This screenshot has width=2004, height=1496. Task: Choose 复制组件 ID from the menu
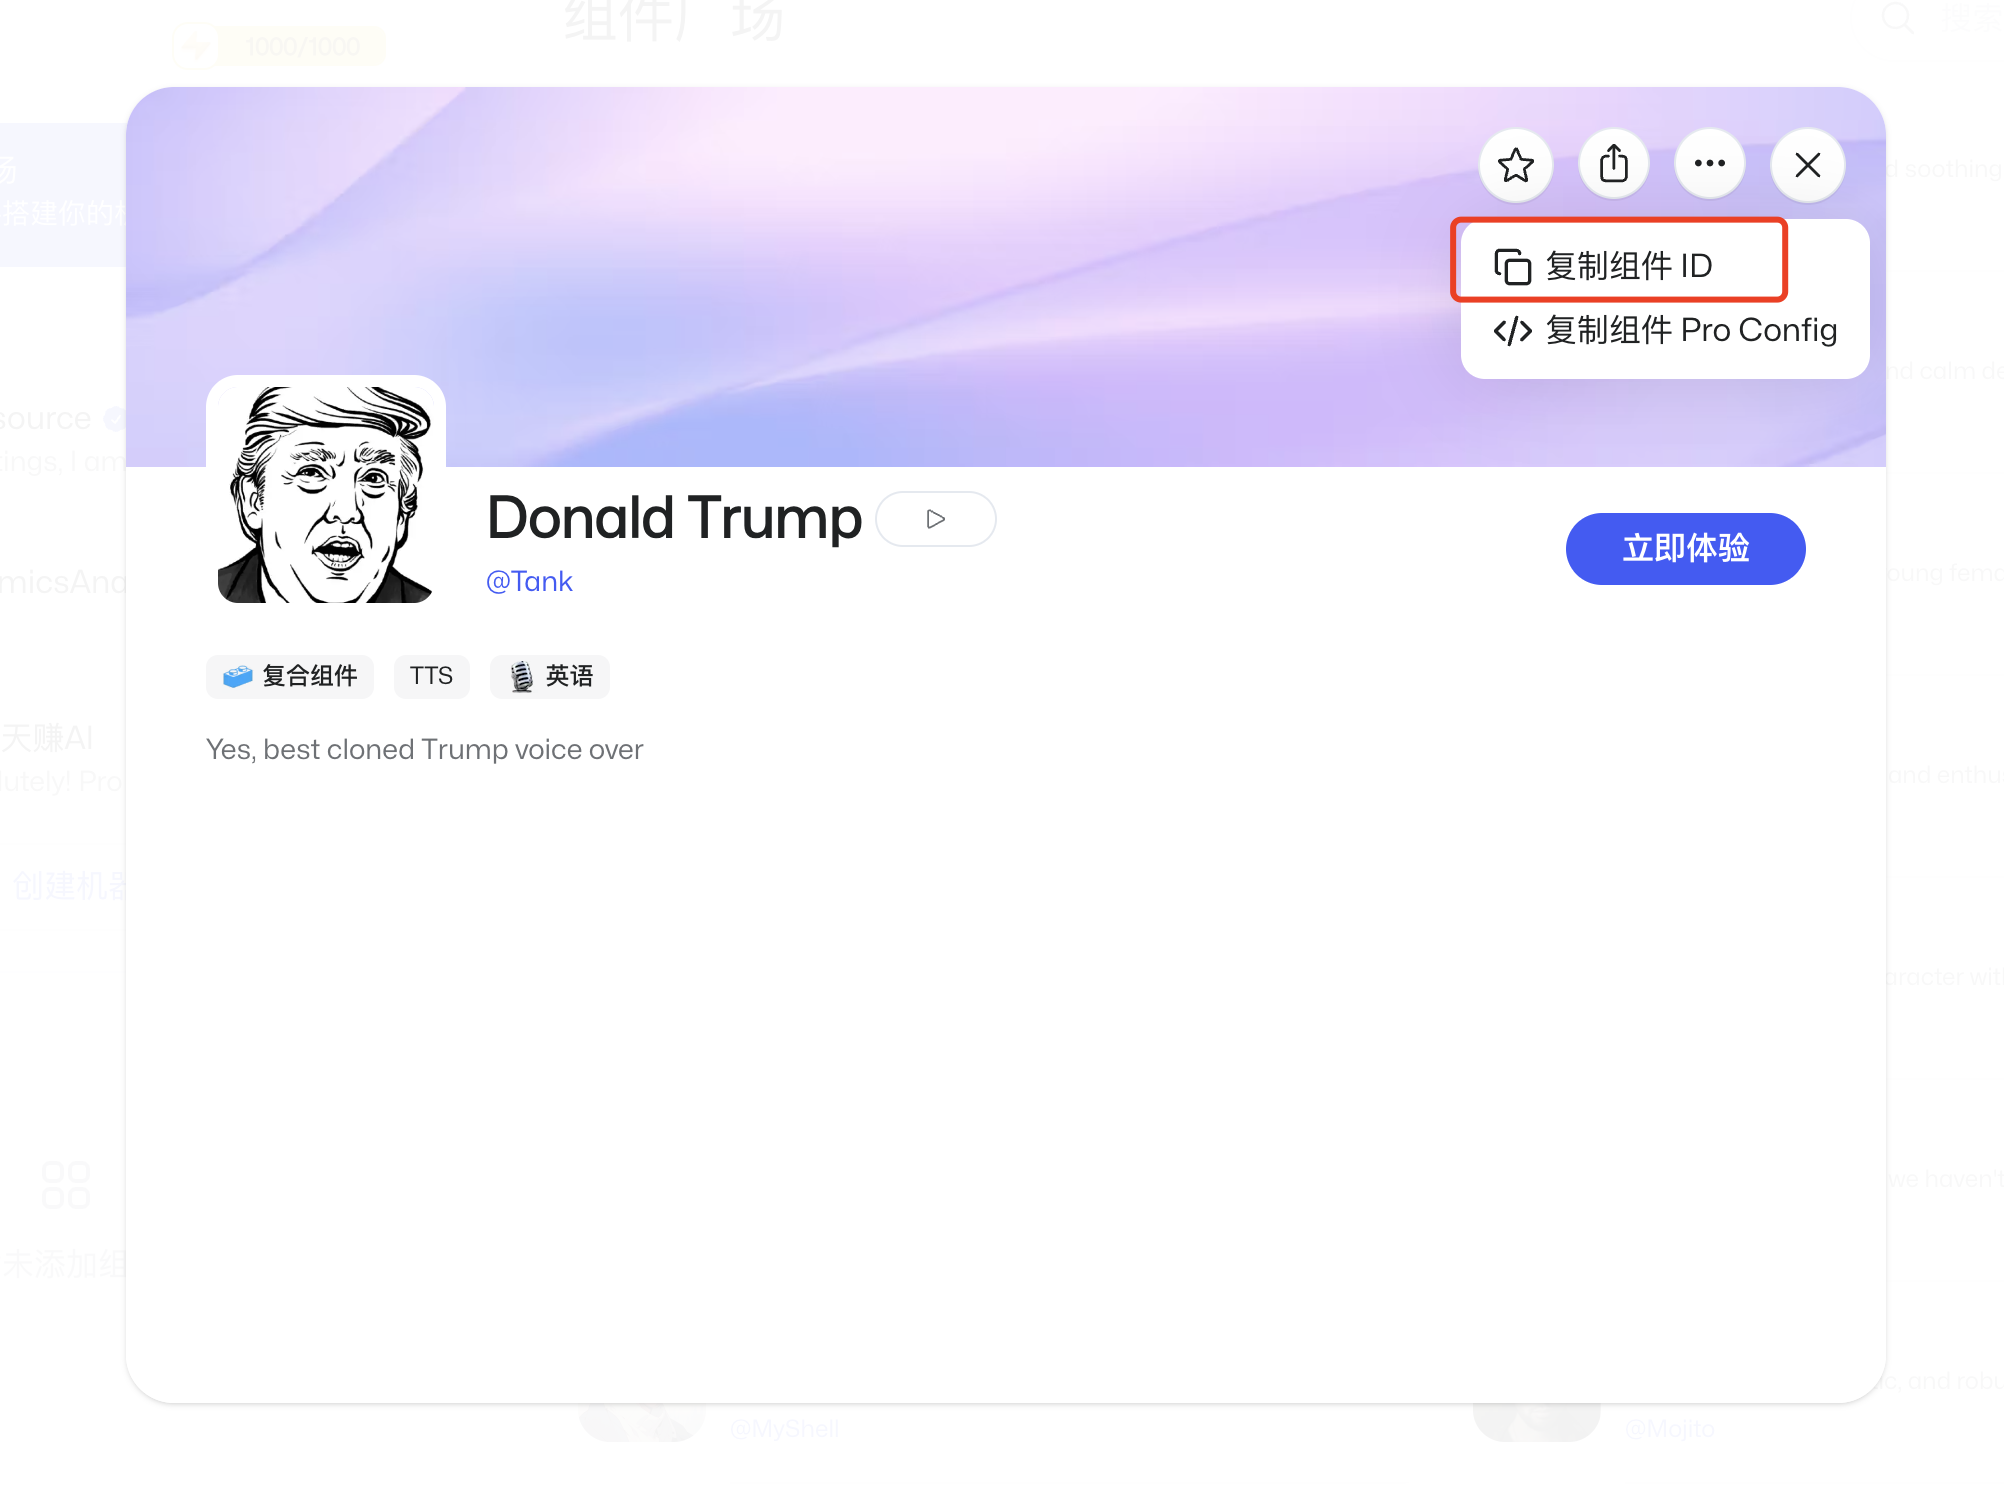1629,266
